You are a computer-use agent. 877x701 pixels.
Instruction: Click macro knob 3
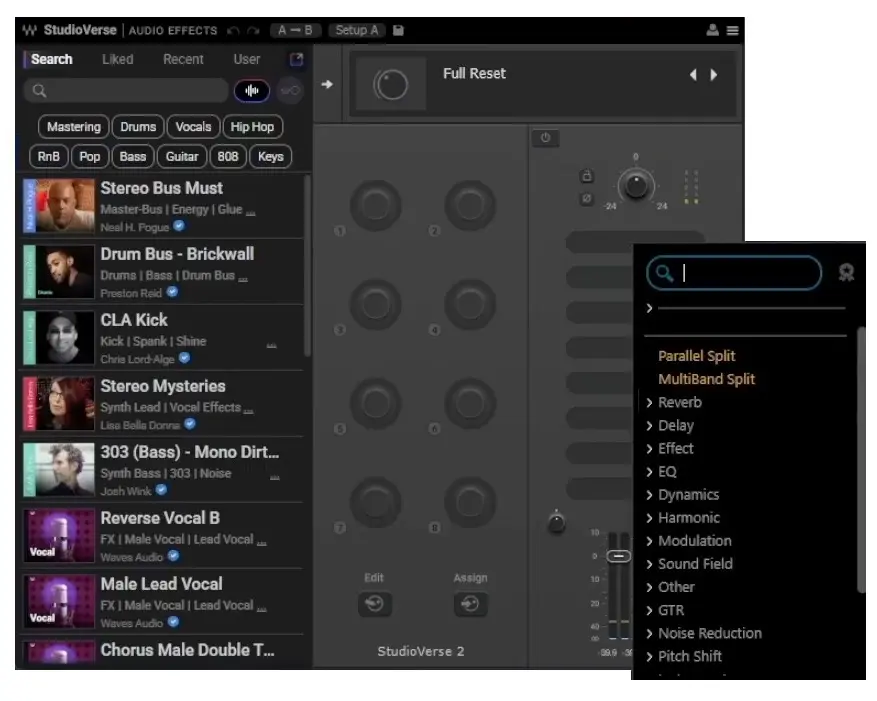click(376, 304)
